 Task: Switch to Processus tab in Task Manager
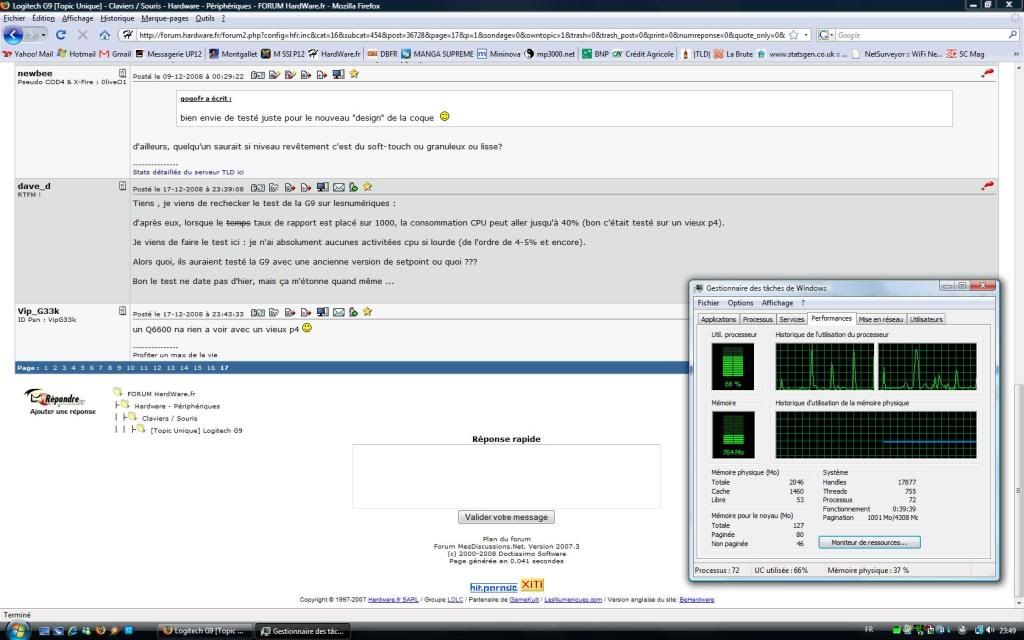tap(757, 319)
